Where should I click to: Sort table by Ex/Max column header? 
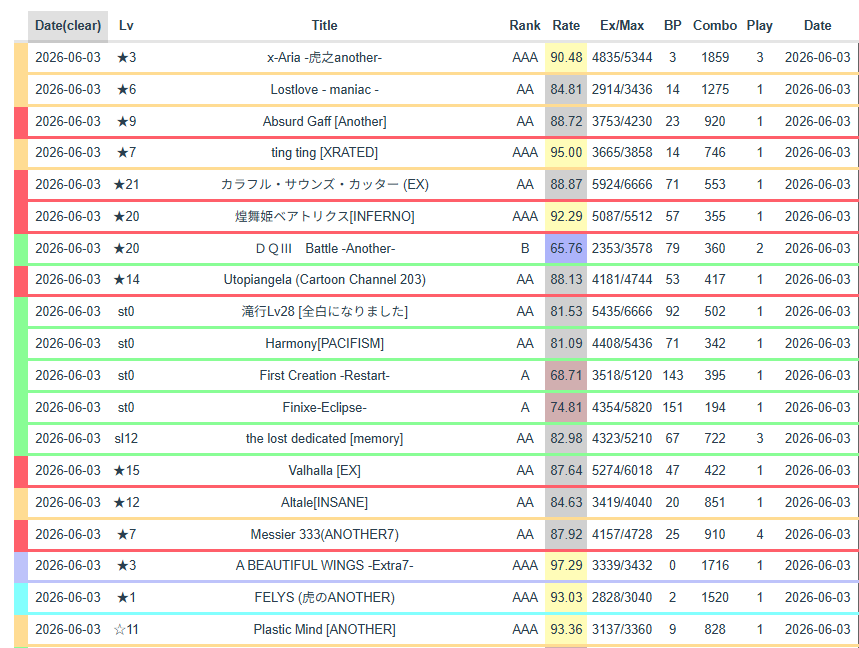622,26
